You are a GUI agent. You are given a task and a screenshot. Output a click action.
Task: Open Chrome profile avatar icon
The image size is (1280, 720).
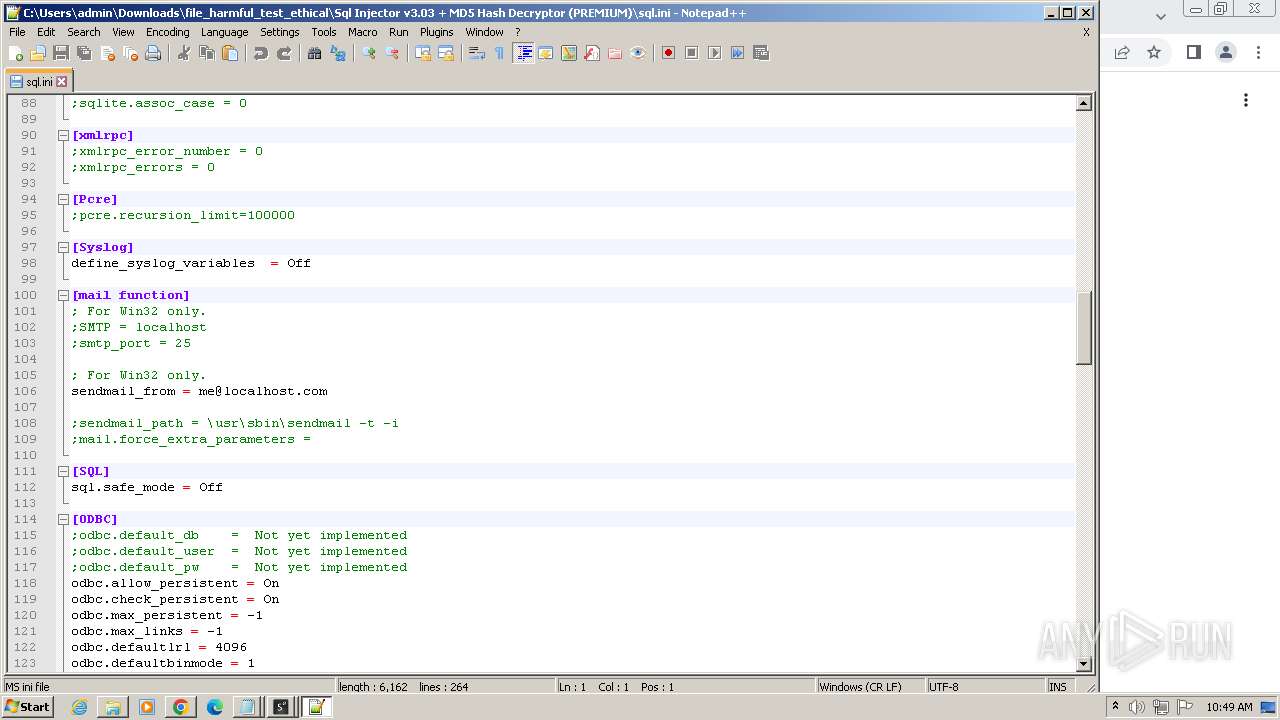click(x=1226, y=52)
